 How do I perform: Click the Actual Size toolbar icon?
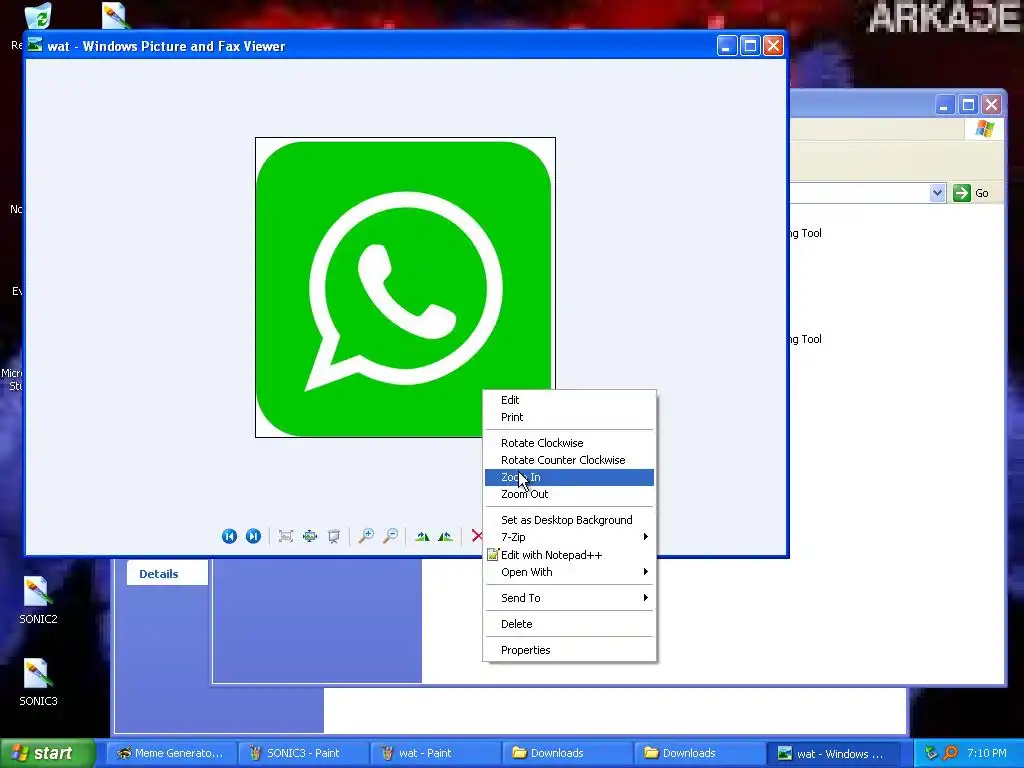point(310,536)
